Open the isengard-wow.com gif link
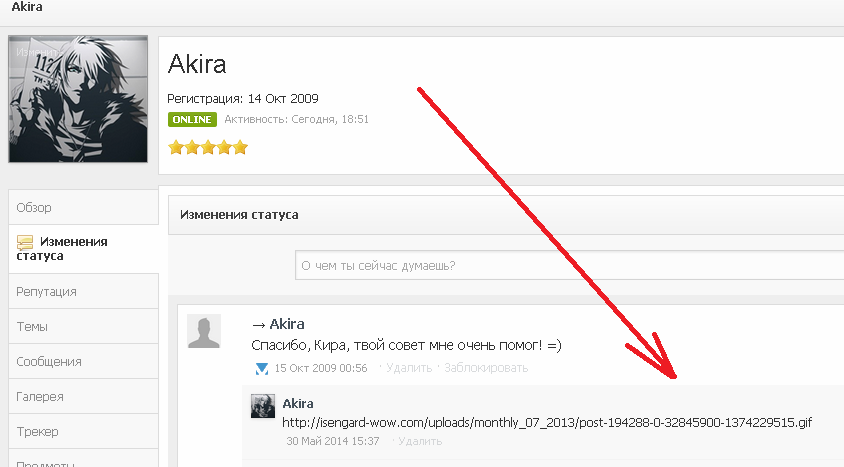 (x=547, y=422)
